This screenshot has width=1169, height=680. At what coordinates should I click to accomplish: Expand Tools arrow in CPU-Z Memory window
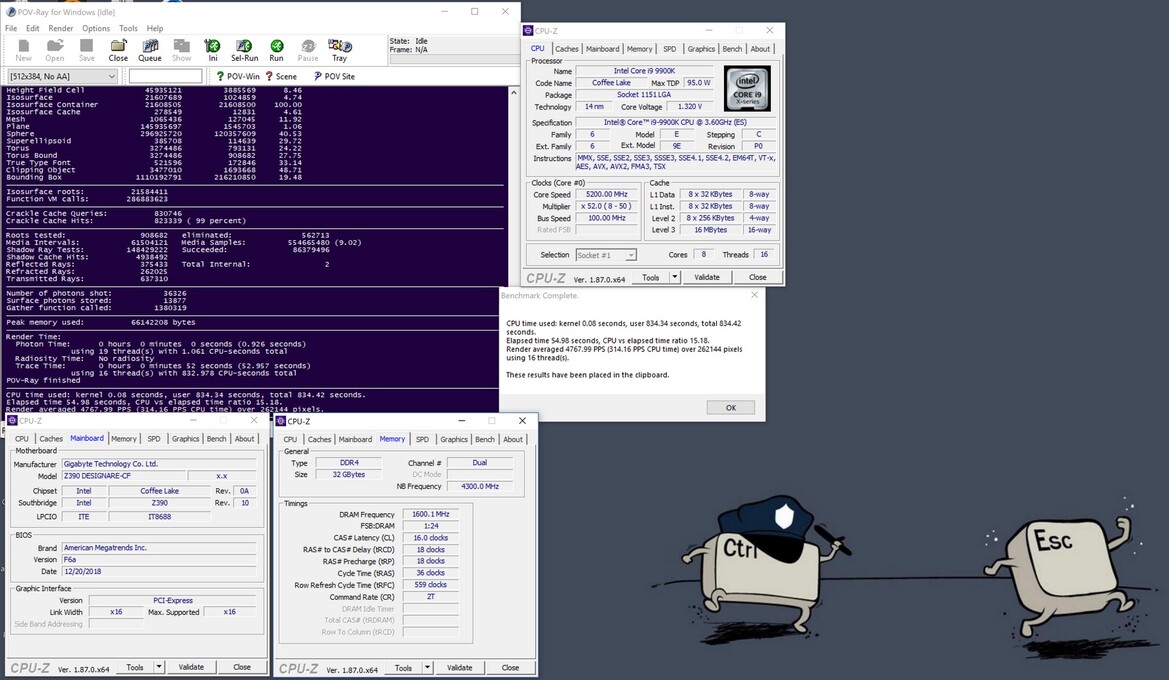pyautogui.click(x=427, y=668)
